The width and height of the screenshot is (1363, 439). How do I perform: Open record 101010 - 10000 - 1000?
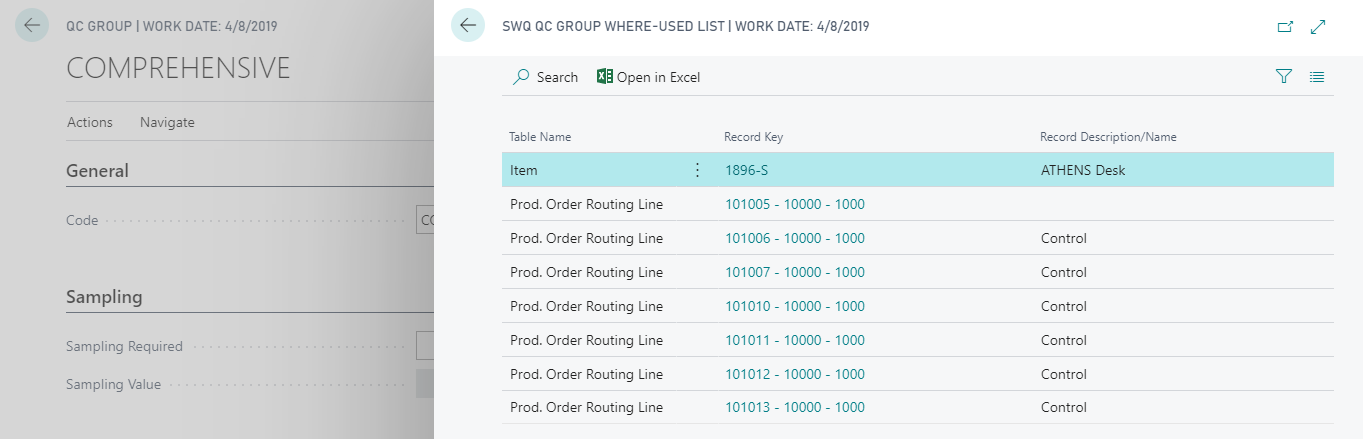point(794,306)
